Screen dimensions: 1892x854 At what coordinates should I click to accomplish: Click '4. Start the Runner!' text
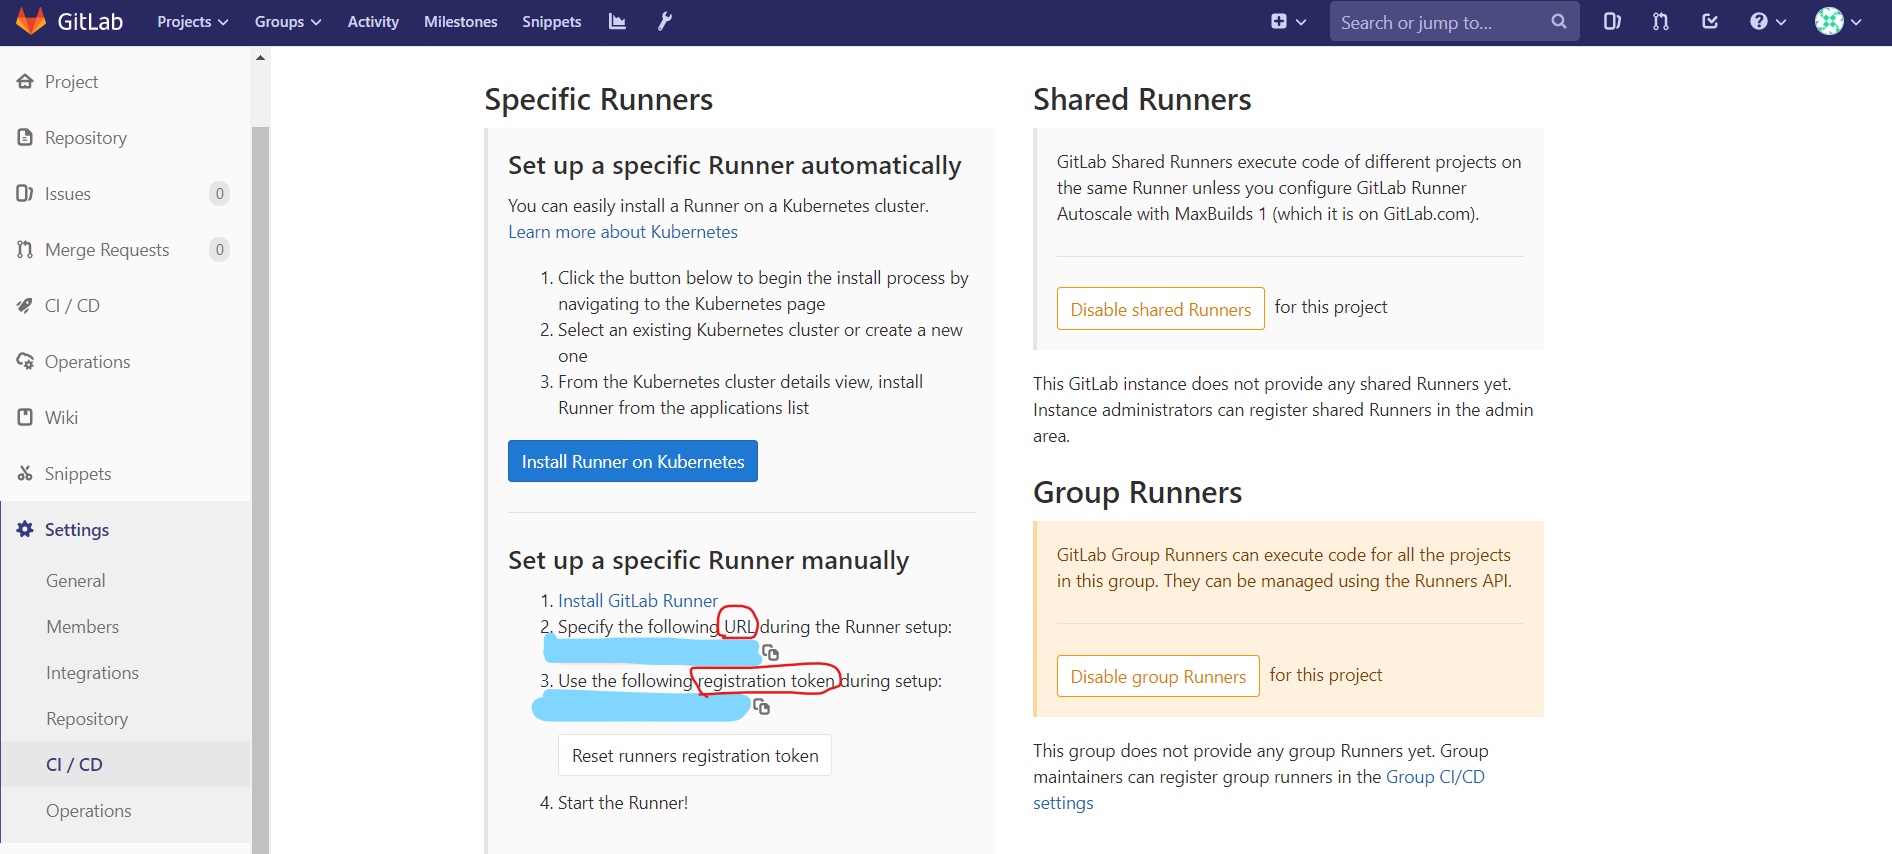[614, 802]
